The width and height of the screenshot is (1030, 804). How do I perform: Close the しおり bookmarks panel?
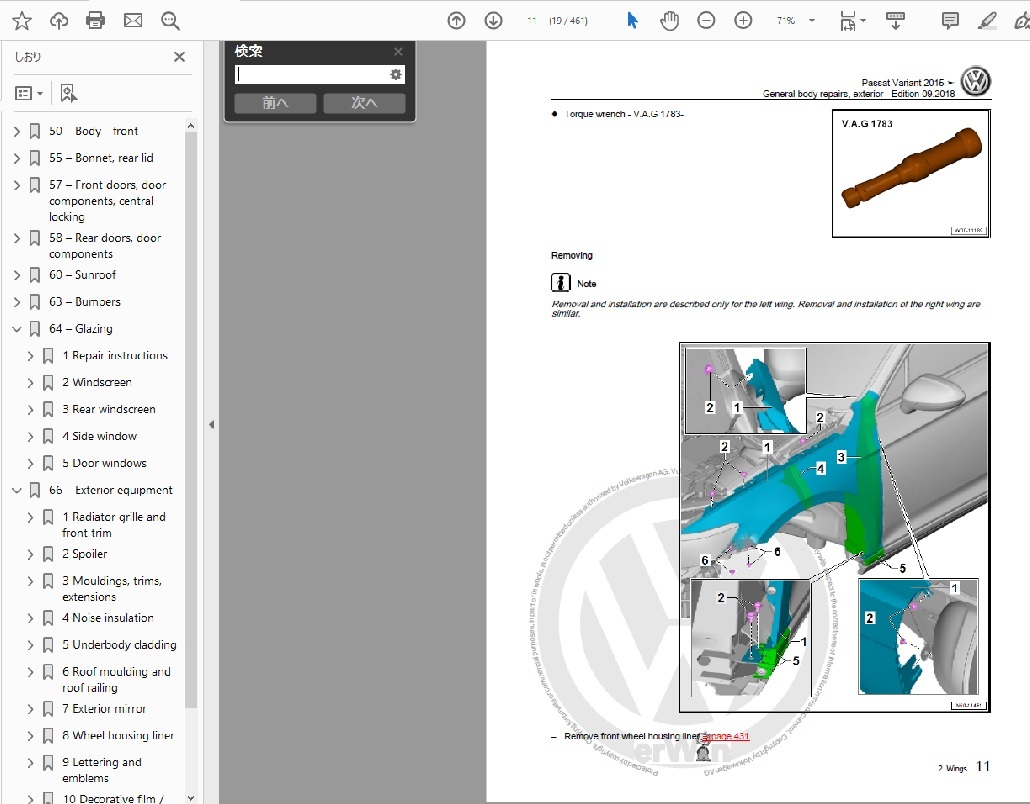click(180, 57)
